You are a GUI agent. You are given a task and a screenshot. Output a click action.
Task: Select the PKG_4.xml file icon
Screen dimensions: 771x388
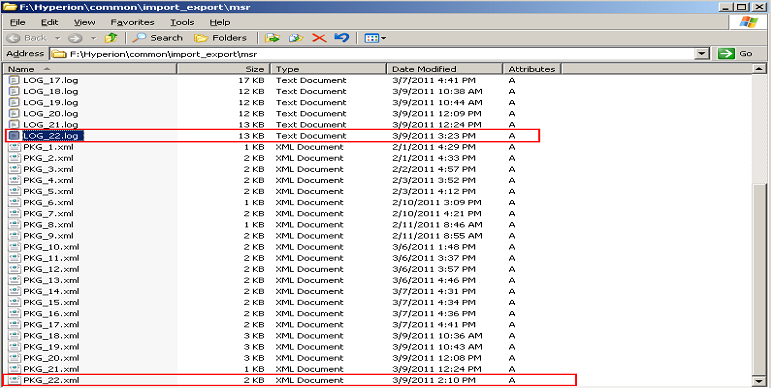[14, 180]
